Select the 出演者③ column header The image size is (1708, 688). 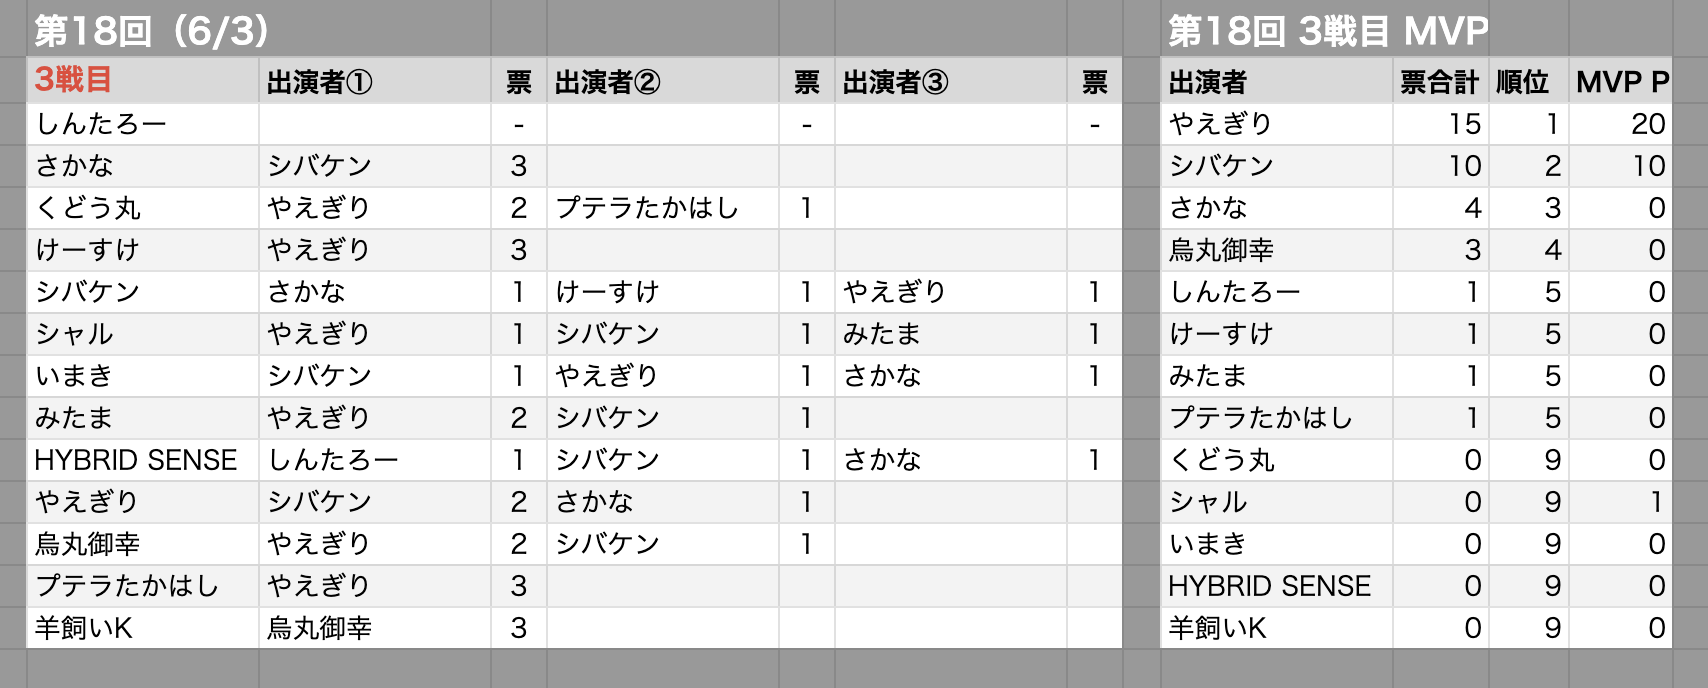pyautogui.click(x=951, y=81)
